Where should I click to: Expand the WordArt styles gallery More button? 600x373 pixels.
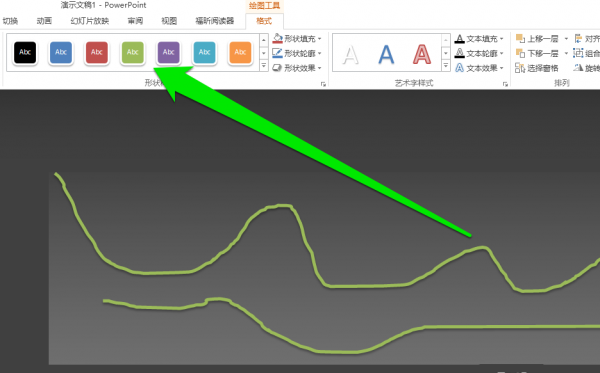(446, 66)
